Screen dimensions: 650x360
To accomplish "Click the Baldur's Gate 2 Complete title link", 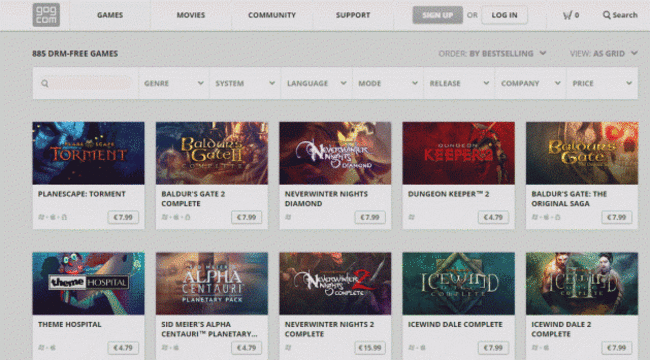I will [193, 199].
